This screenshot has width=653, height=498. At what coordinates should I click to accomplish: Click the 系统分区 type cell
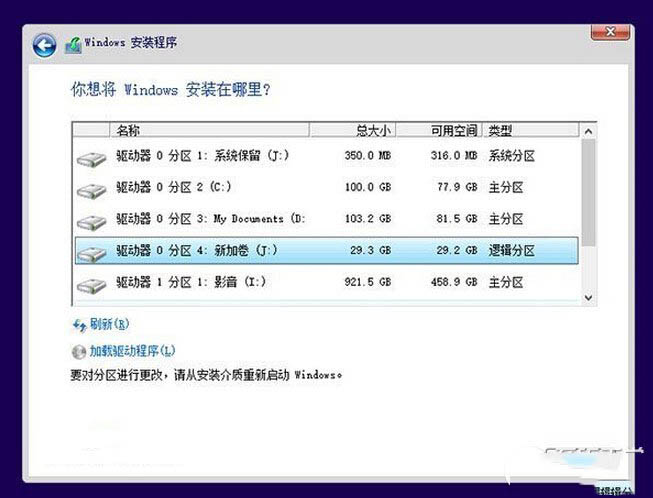coord(512,156)
